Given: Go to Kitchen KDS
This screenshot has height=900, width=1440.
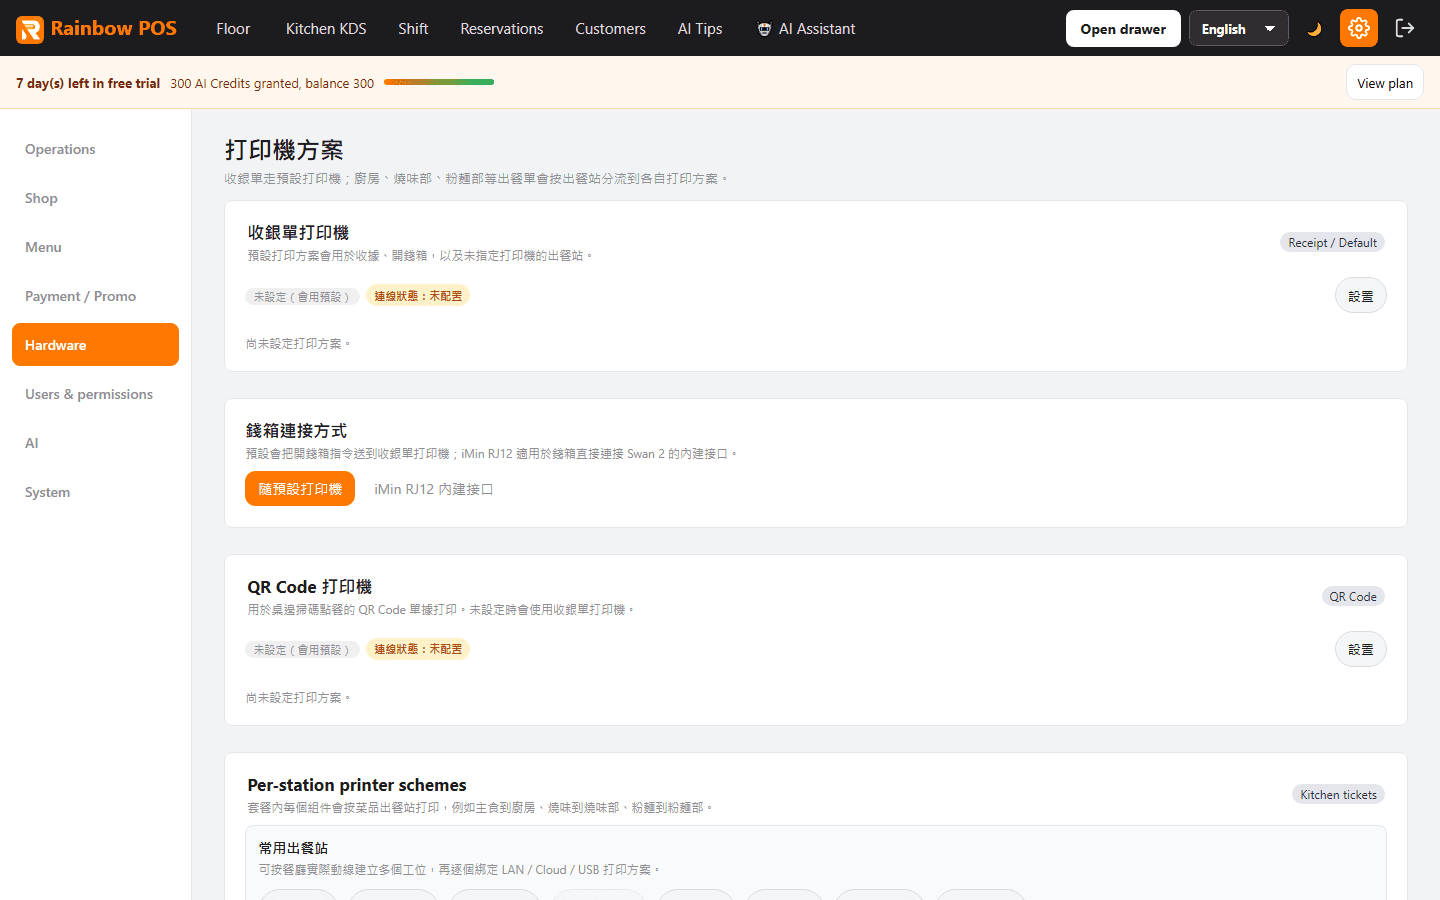Looking at the screenshot, I should click(x=326, y=29).
